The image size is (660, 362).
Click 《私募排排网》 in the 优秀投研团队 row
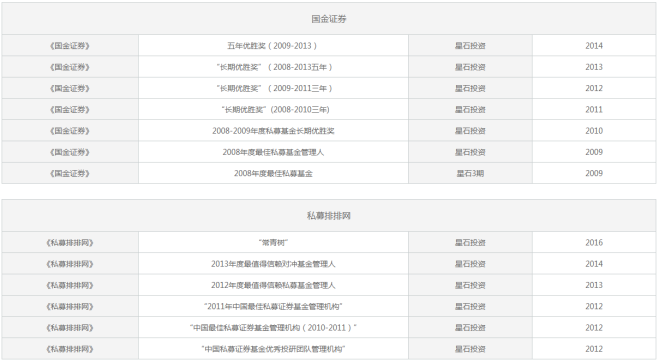point(70,349)
